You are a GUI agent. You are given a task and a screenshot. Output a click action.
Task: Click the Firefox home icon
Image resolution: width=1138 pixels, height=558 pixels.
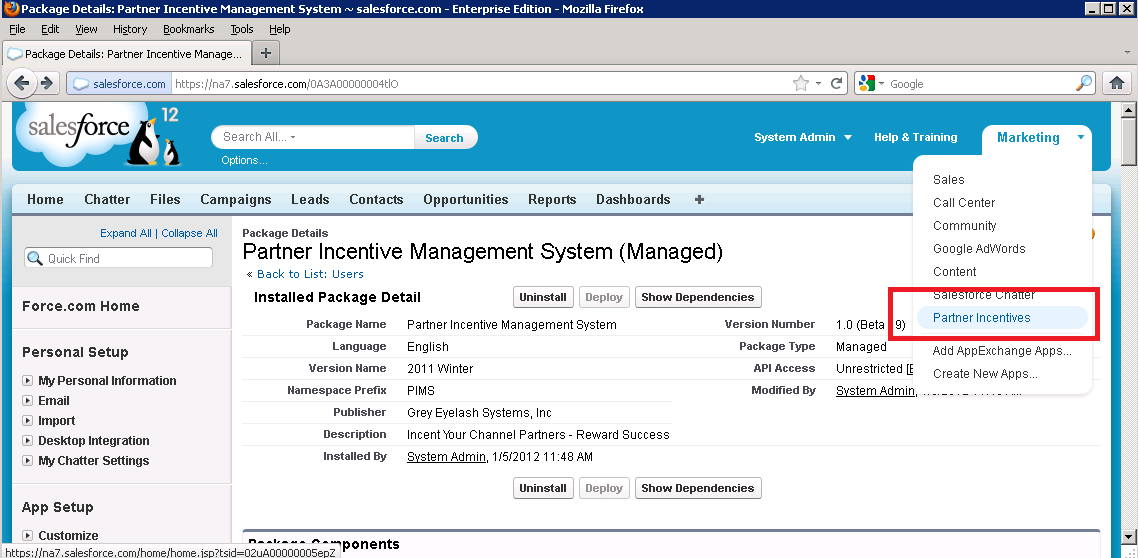pyautogui.click(x=1119, y=84)
